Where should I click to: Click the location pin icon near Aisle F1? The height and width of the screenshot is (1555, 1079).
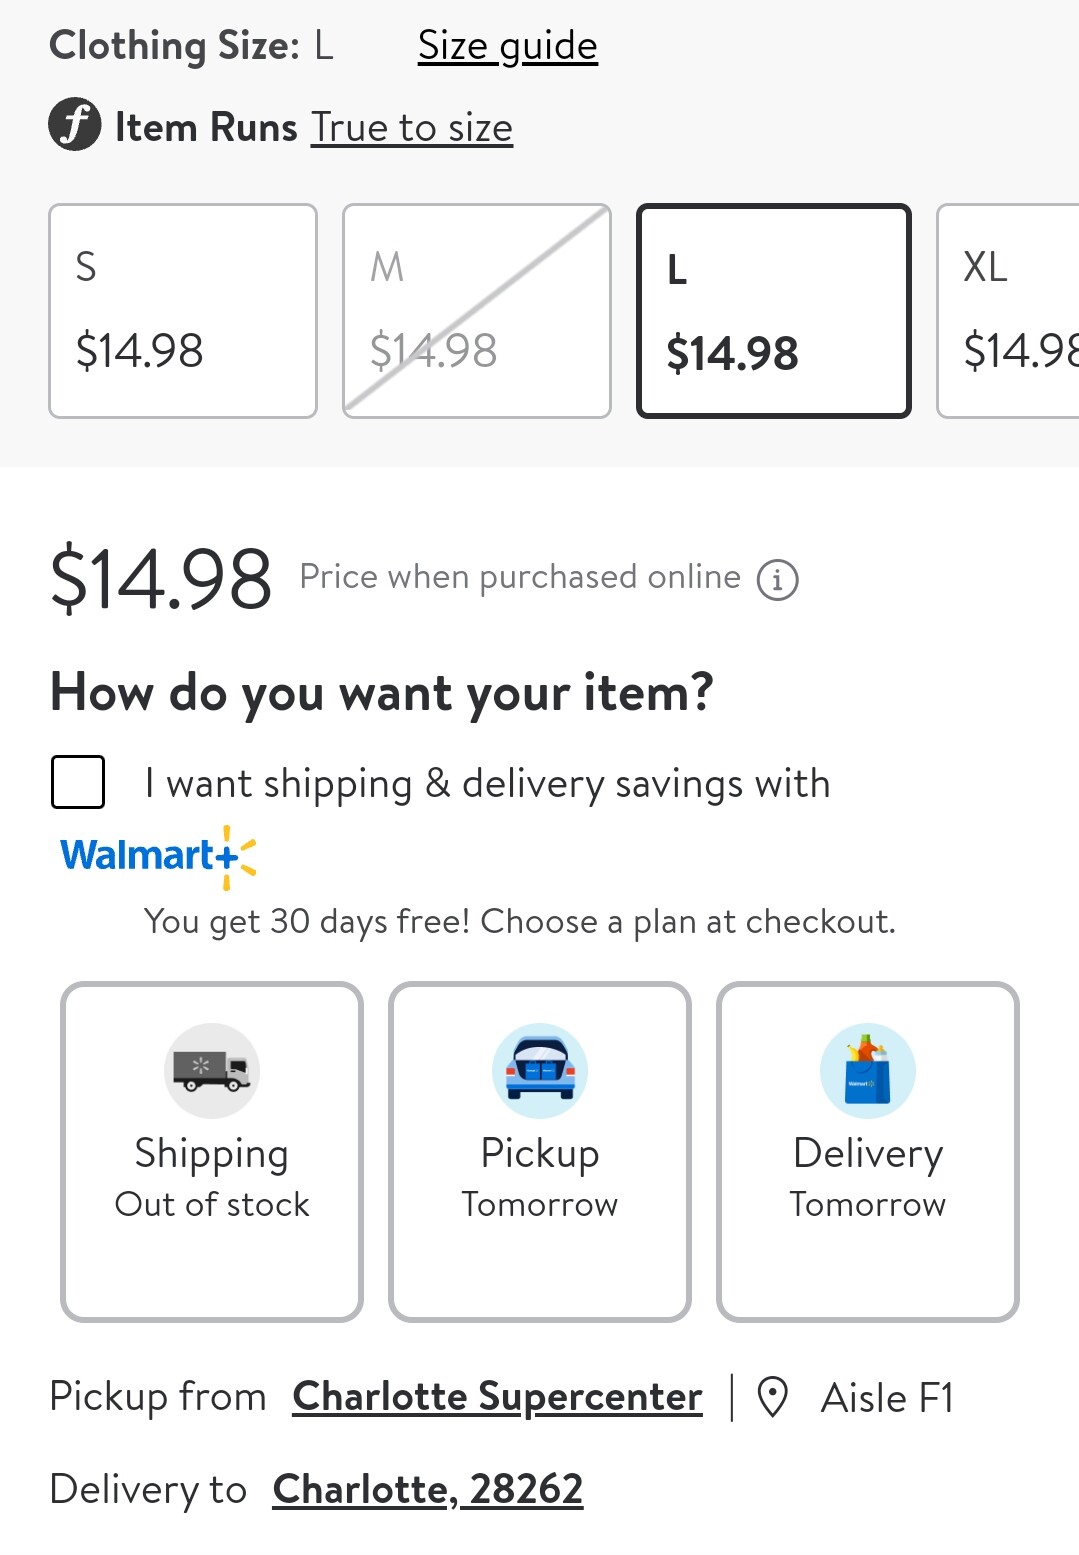772,1397
